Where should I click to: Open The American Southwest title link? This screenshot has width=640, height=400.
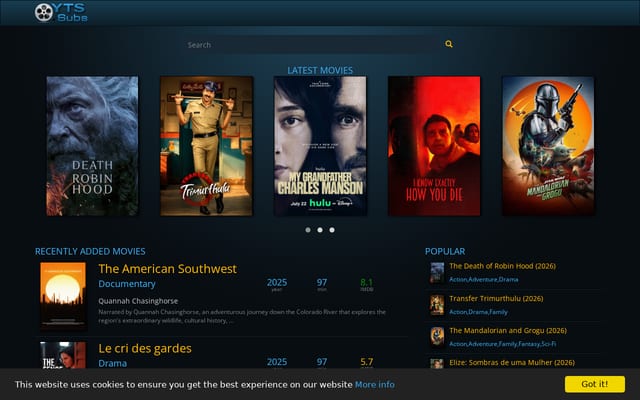(167, 269)
